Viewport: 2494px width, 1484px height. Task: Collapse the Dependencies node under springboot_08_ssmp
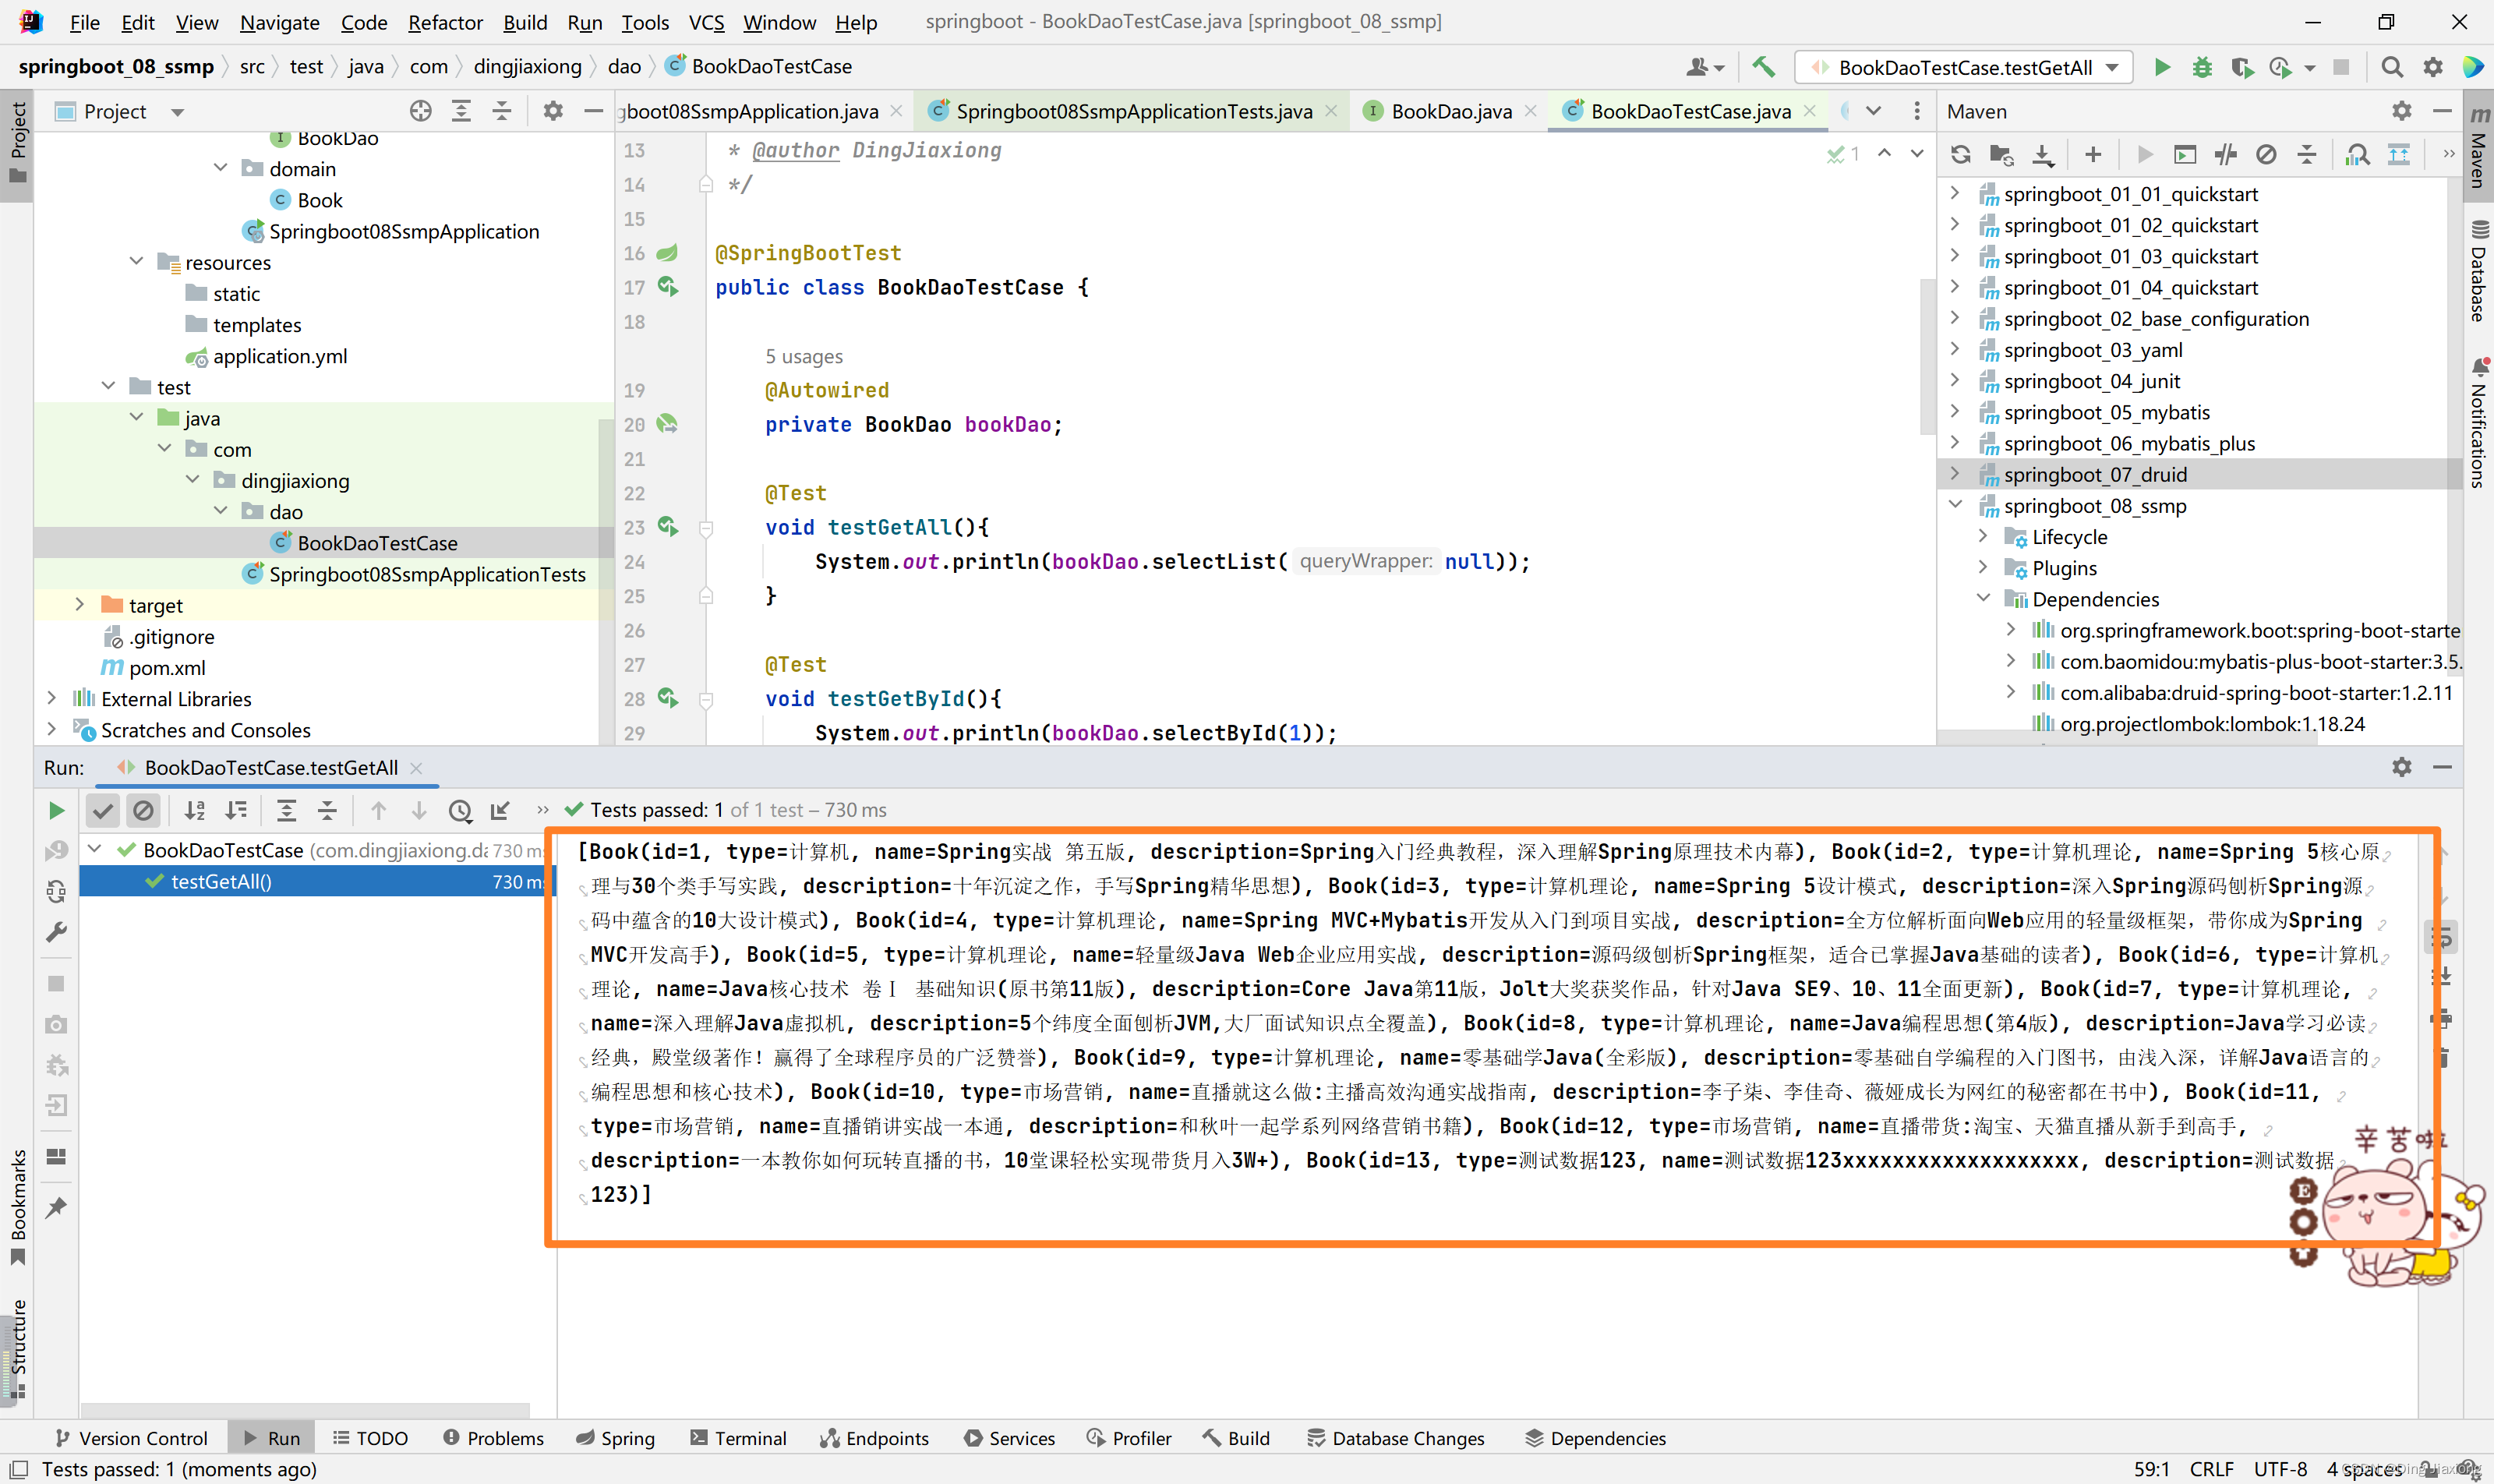(x=1984, y=598)
